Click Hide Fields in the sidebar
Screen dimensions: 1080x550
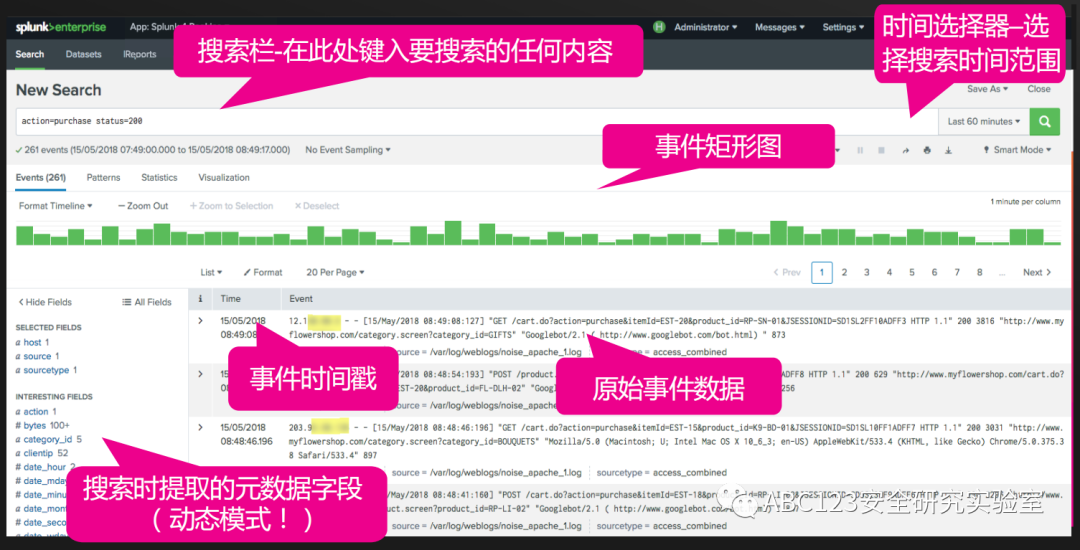click(45, 302)
